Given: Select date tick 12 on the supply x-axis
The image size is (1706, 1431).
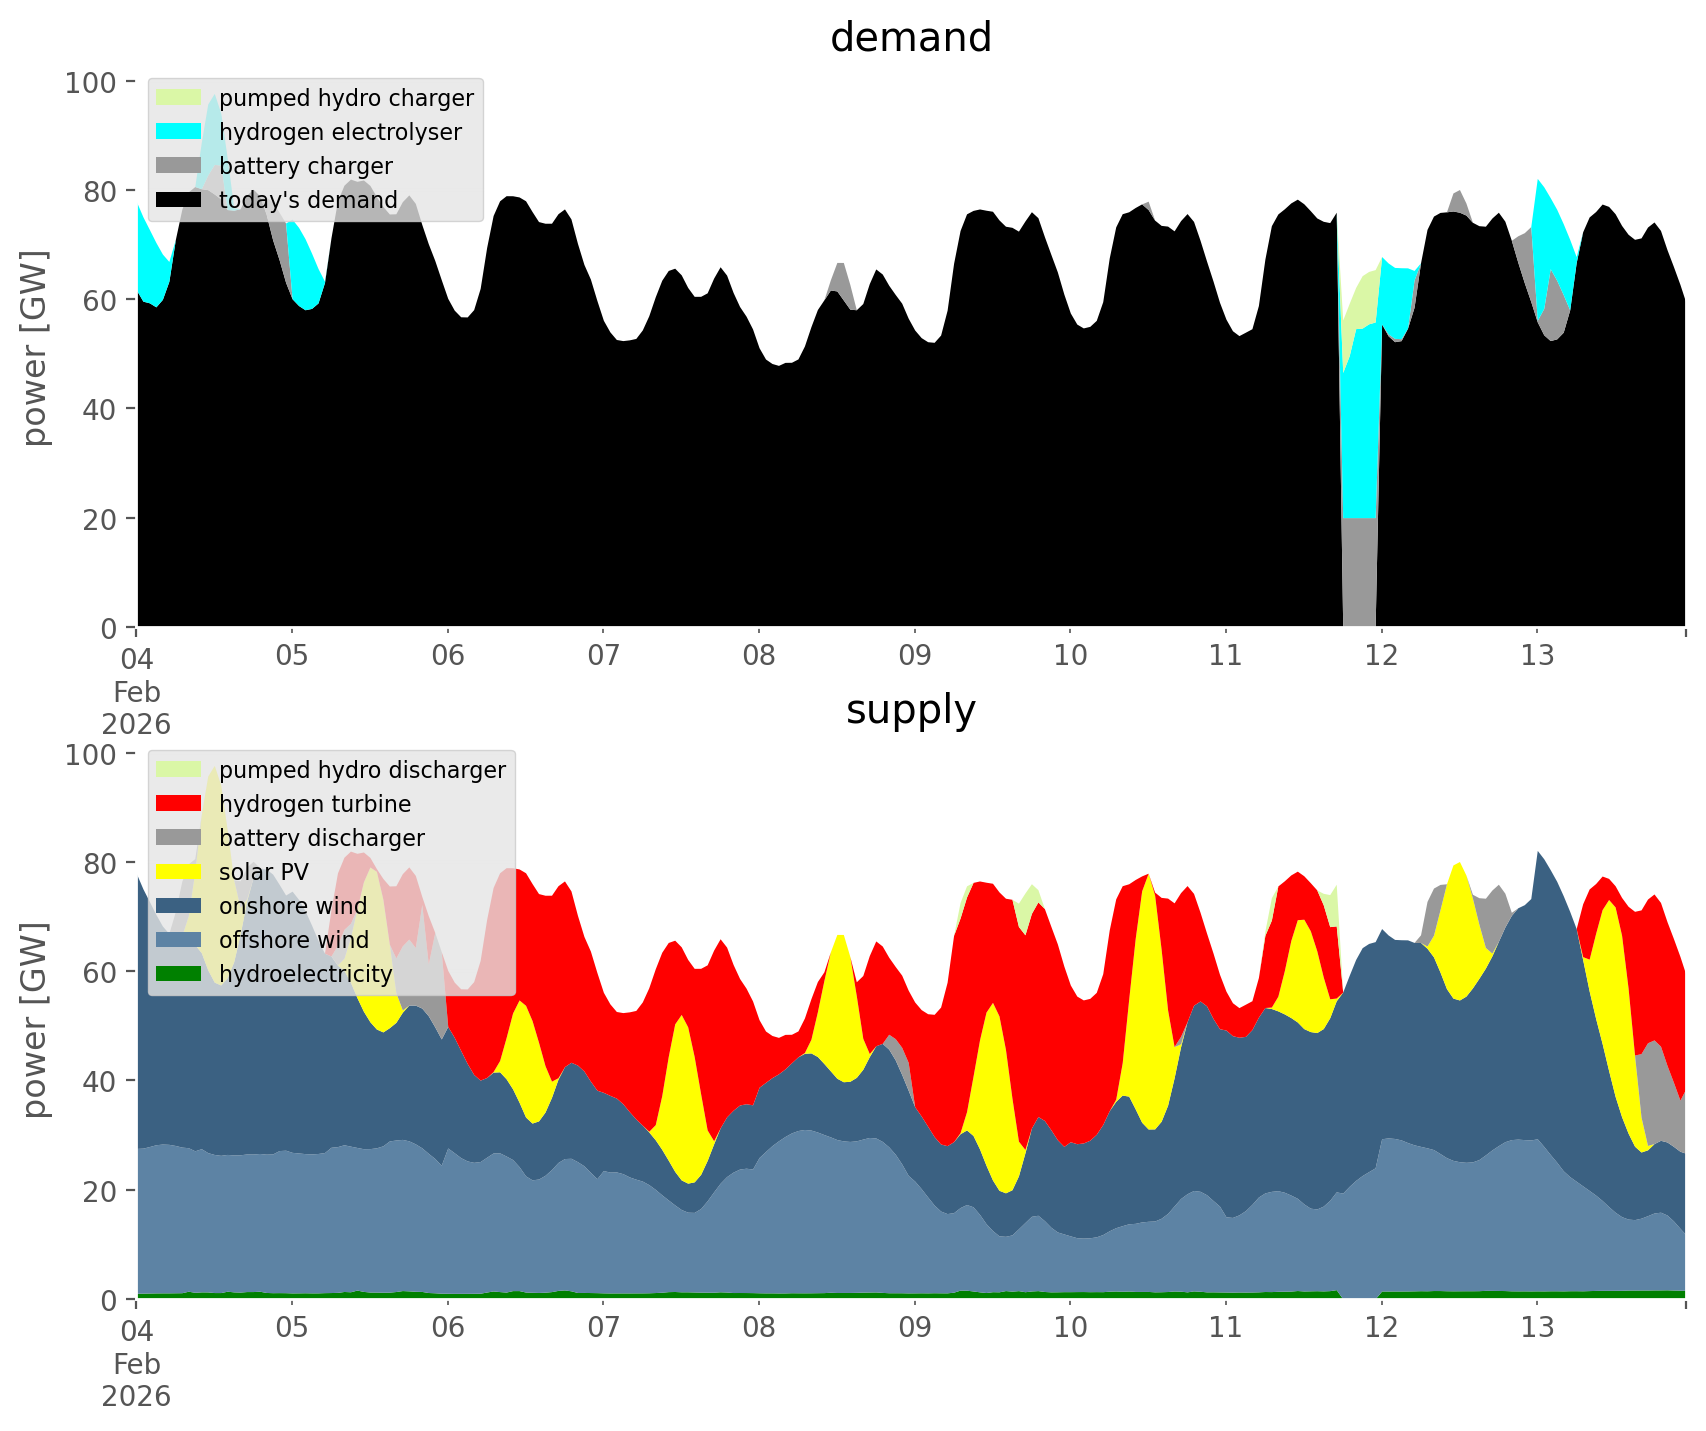Looking at the screenshot, I should (x=1381, y=1328).
